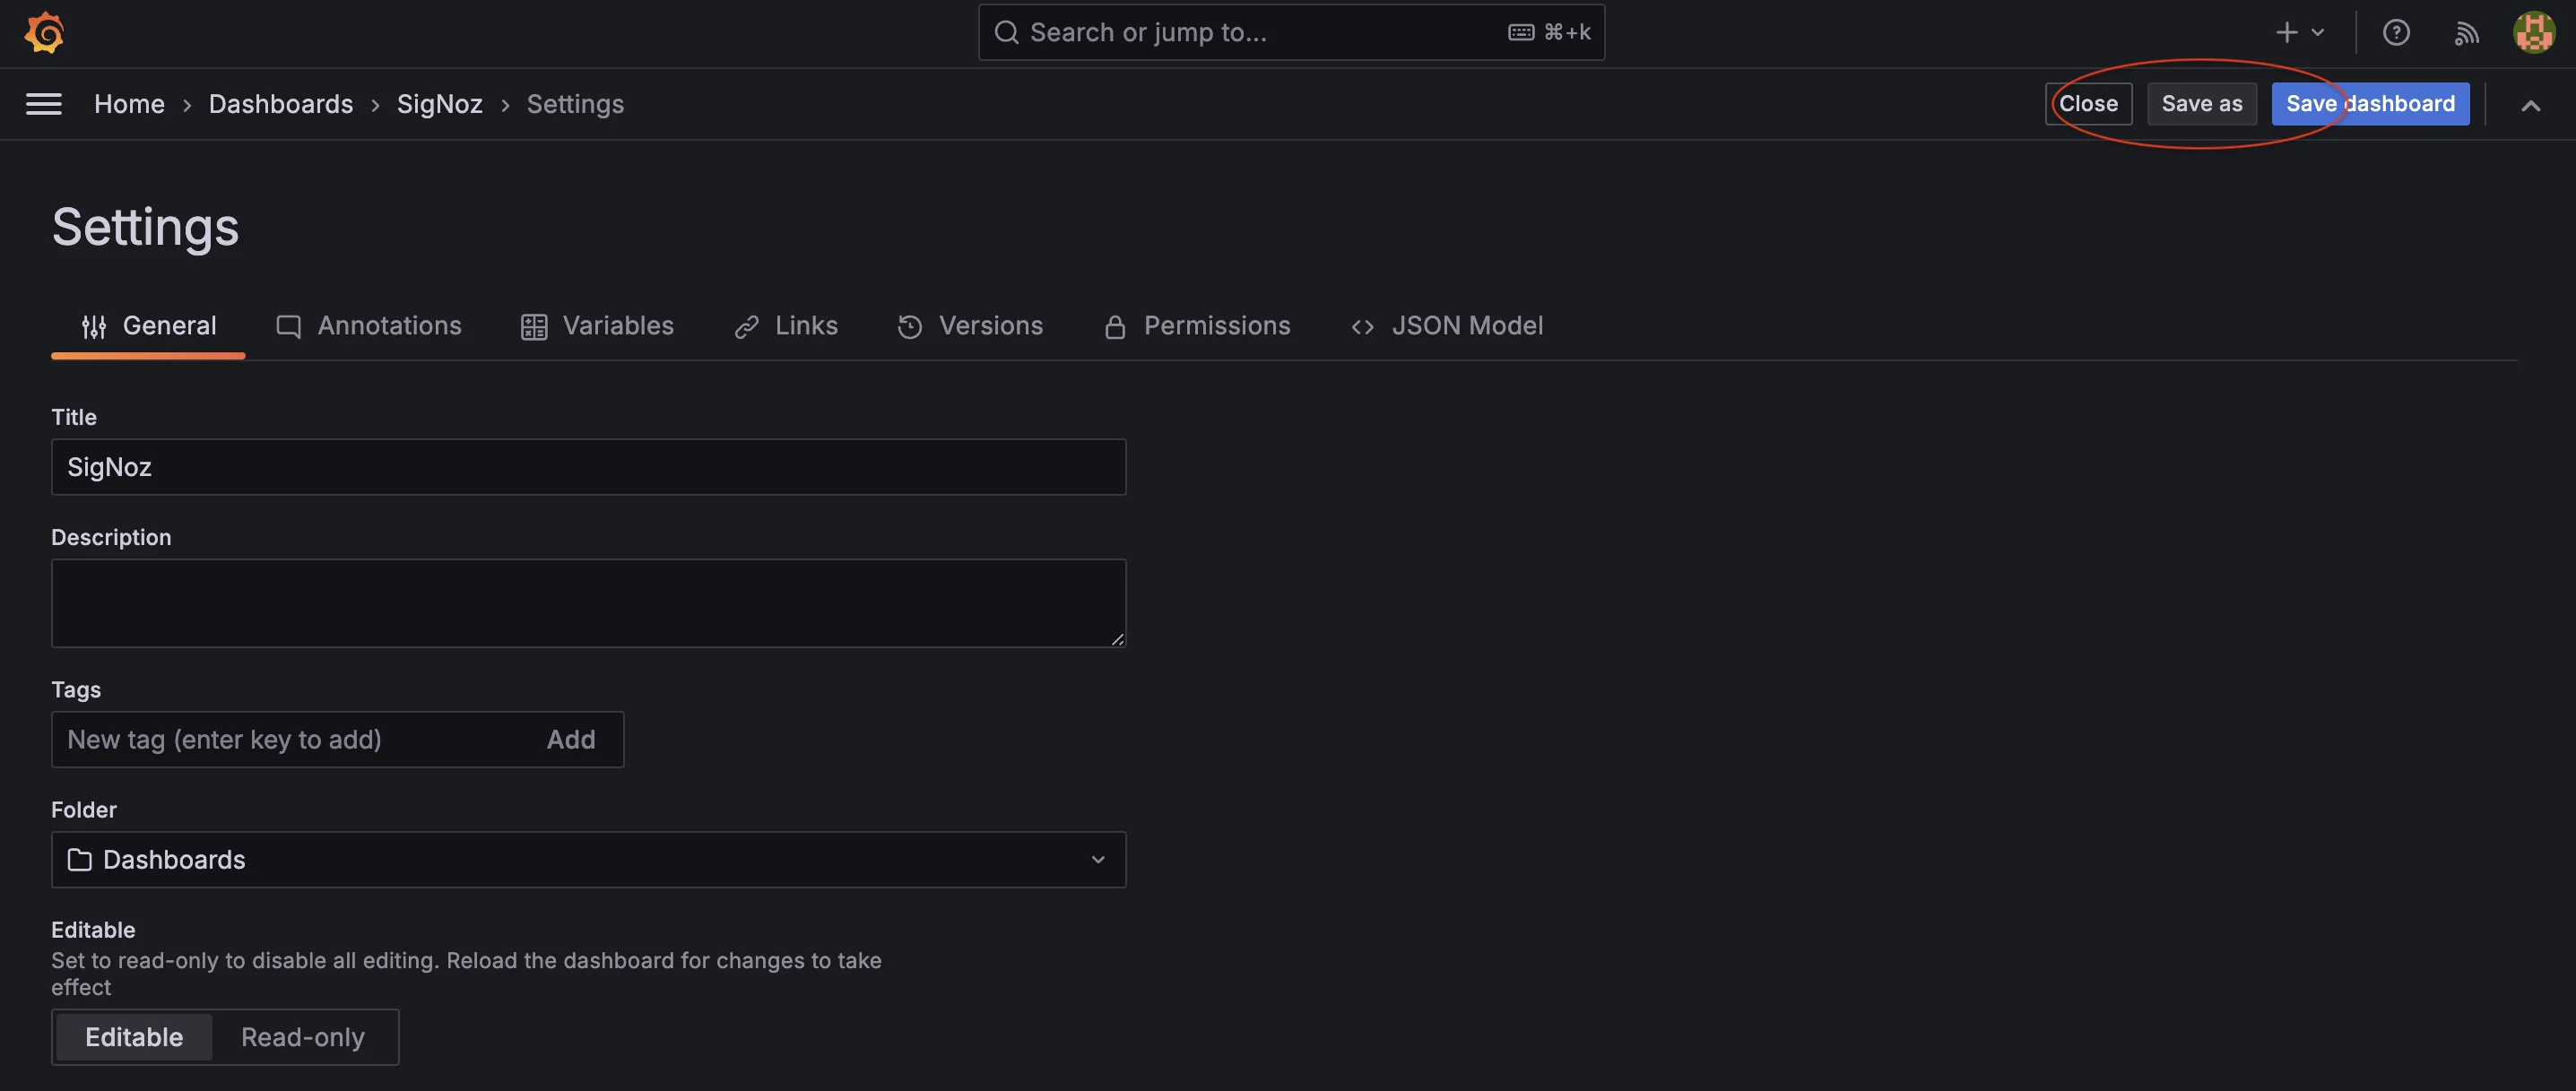Open the help question mark icon
This screenshot has height=1091, width=2576.
[2396, 33]
